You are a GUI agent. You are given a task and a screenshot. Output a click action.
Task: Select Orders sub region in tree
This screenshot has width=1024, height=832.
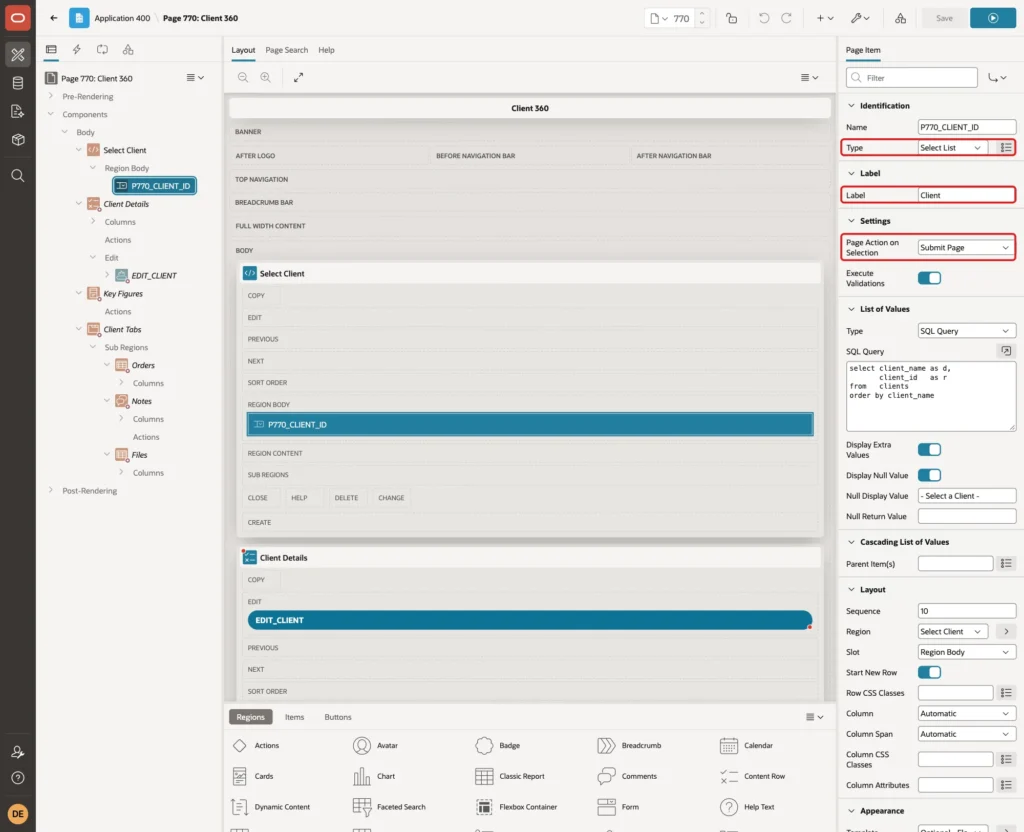coord(143,365)
